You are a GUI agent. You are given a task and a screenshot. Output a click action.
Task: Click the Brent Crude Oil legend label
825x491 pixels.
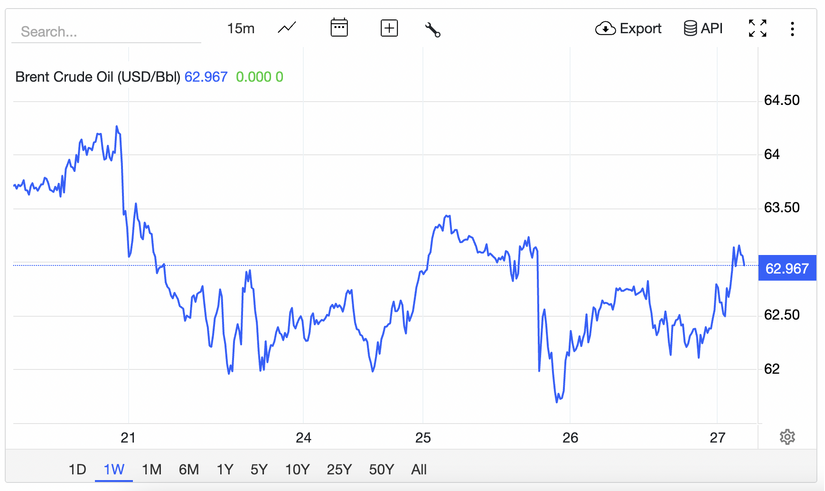tap(97, 76)
